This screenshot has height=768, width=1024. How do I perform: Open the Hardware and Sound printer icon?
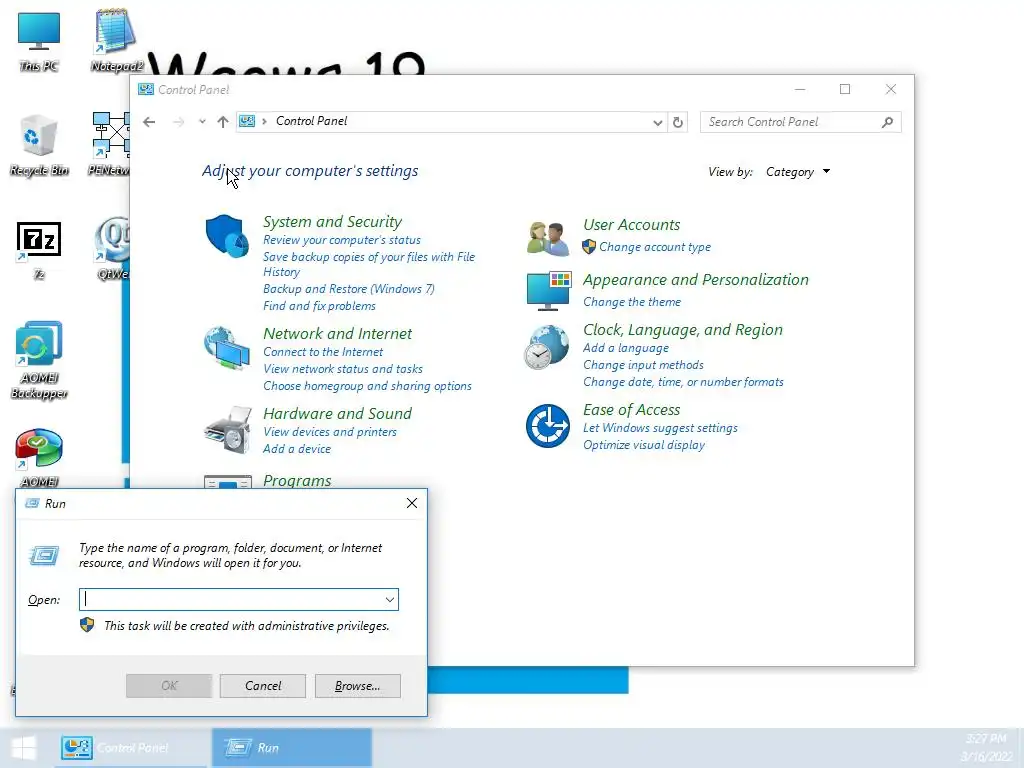227,430
